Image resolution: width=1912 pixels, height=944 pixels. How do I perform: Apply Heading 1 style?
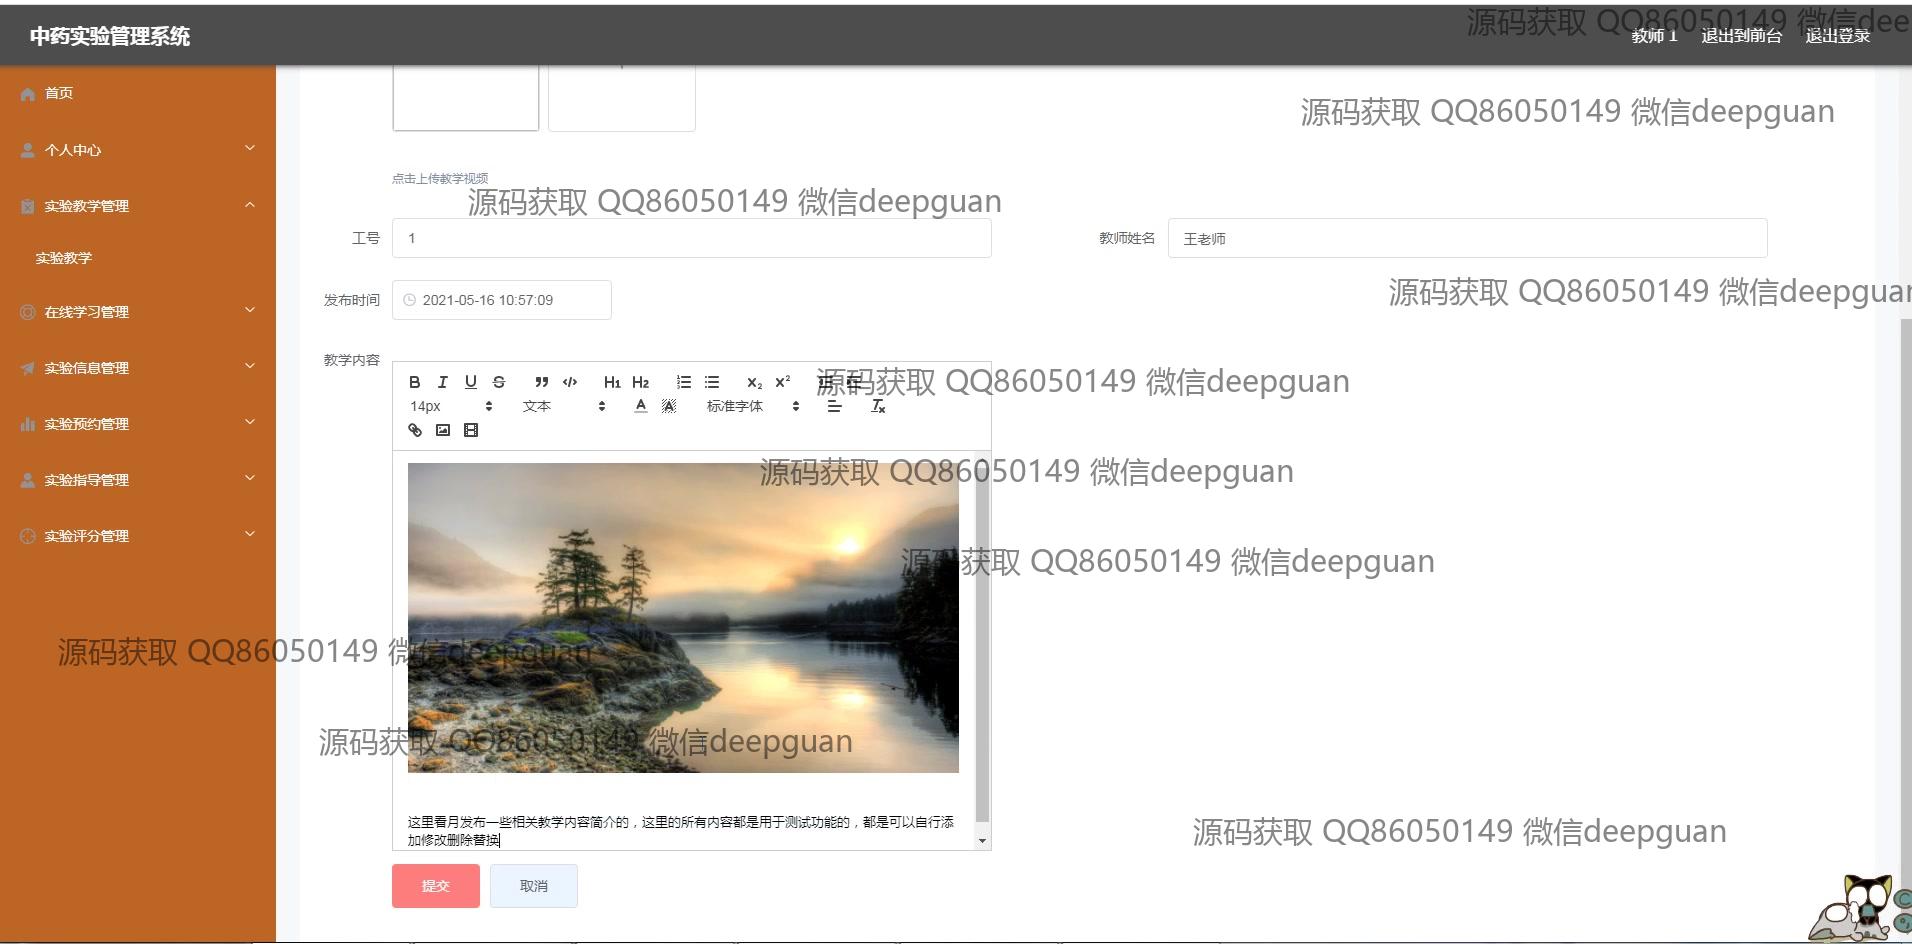612,382
